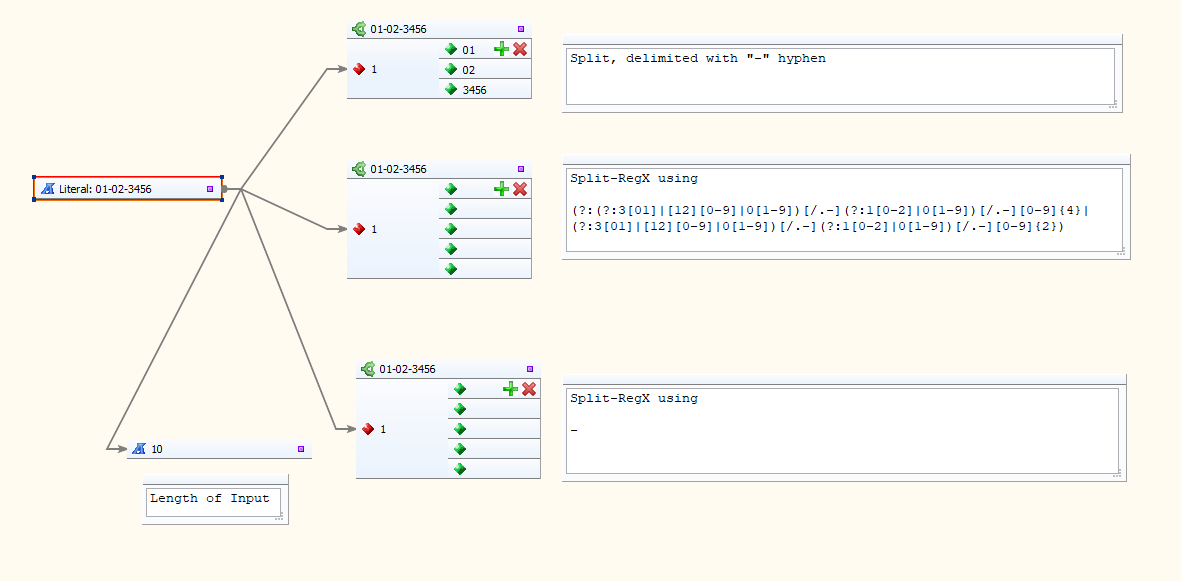The height and width of the screenshot is (581, 1181).
Task: Click into the 'Split, delimited with "-" hyphen' comment
Action: [x=840, y=77]
